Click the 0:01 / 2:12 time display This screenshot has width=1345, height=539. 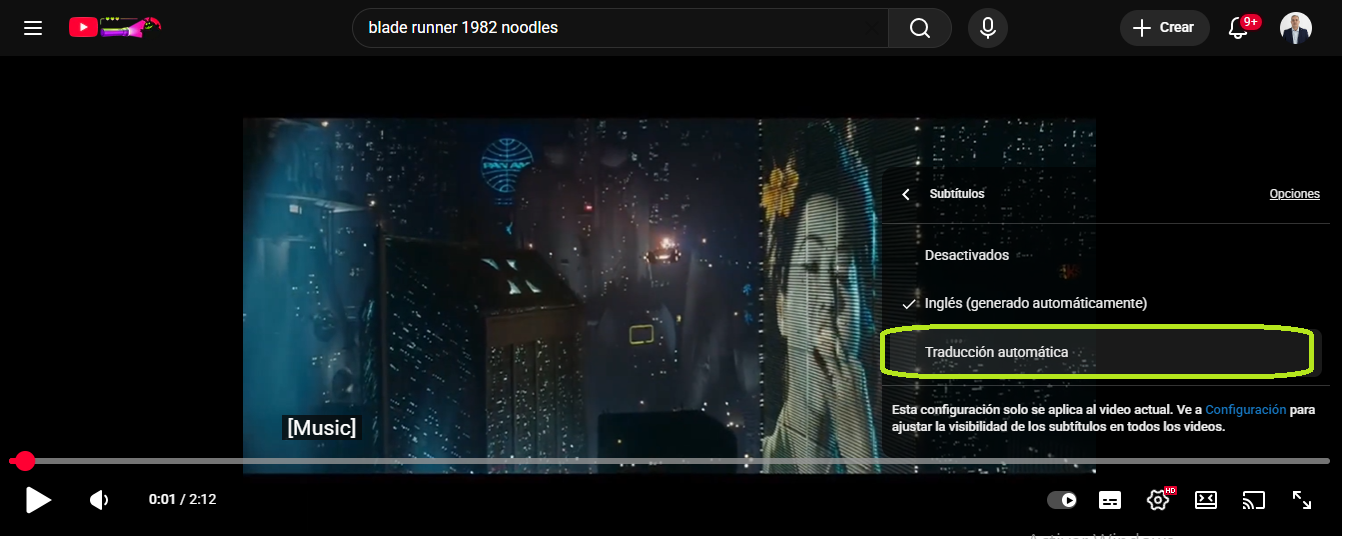point(182,499)
